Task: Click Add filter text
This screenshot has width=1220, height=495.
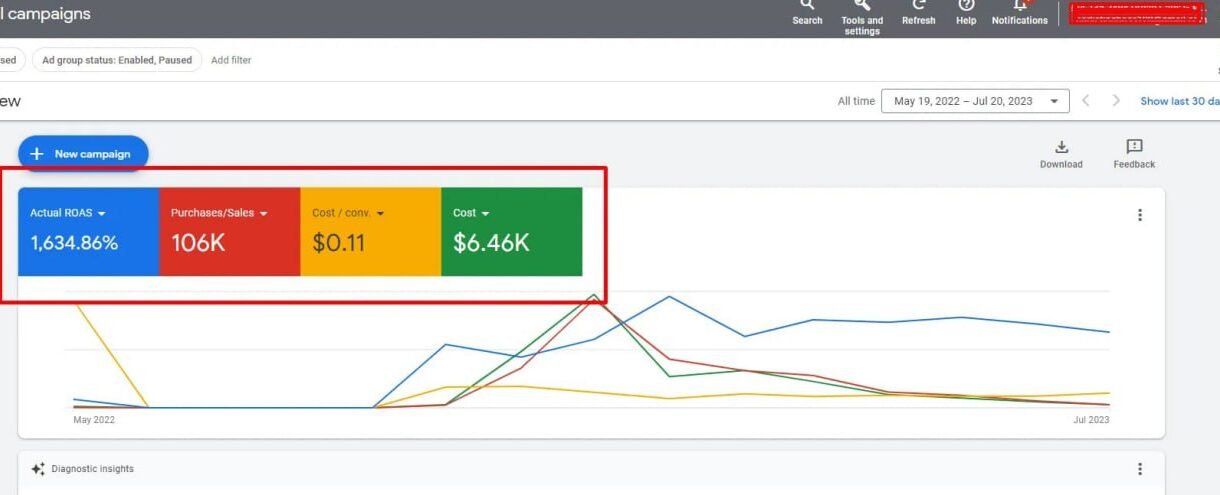Action: (x=231, y=60)
